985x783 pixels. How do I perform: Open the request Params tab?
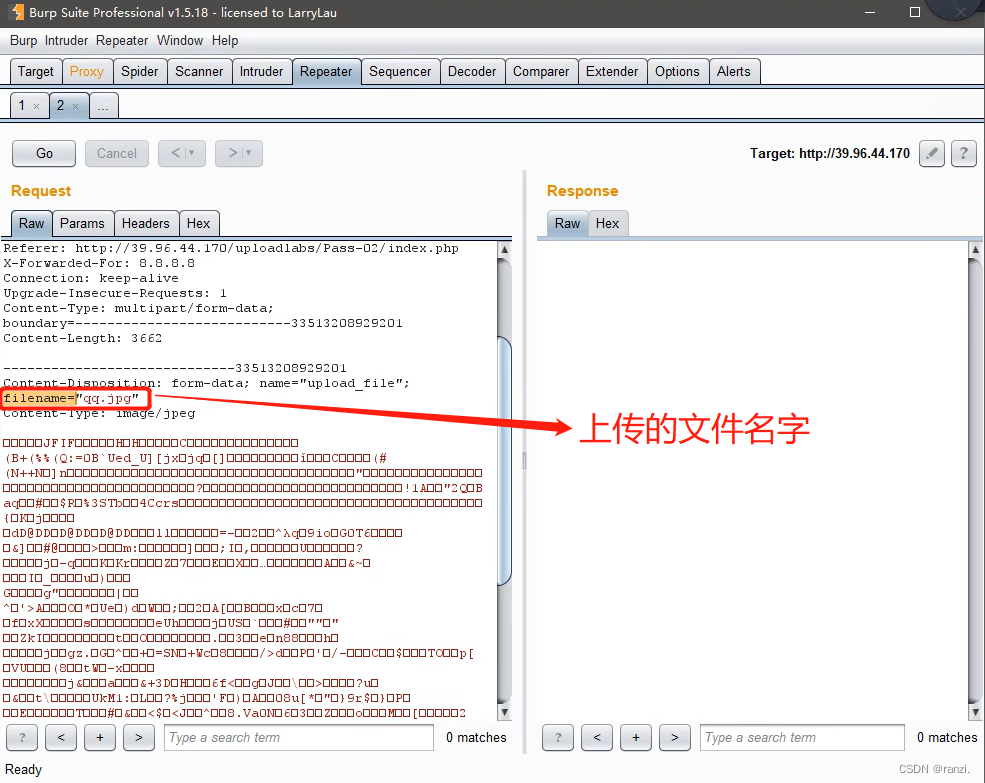coord(82,224)
